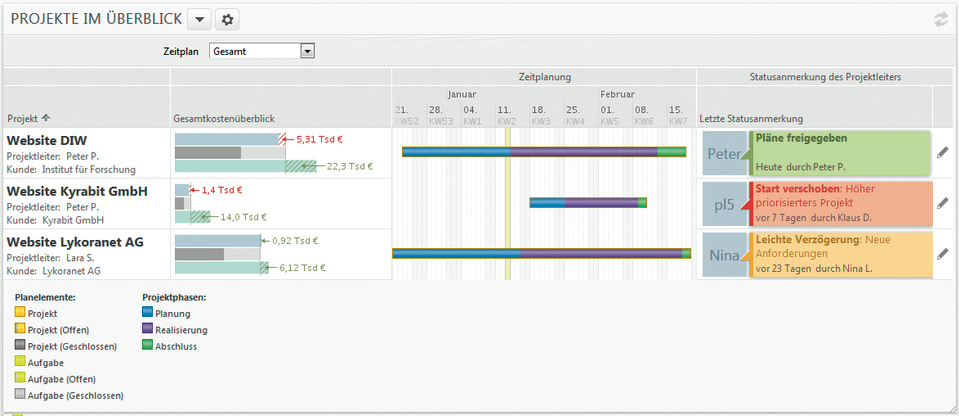Click the Nina avatar thumbnail
This screenshot has width=959, height=416.
(724, 255)
